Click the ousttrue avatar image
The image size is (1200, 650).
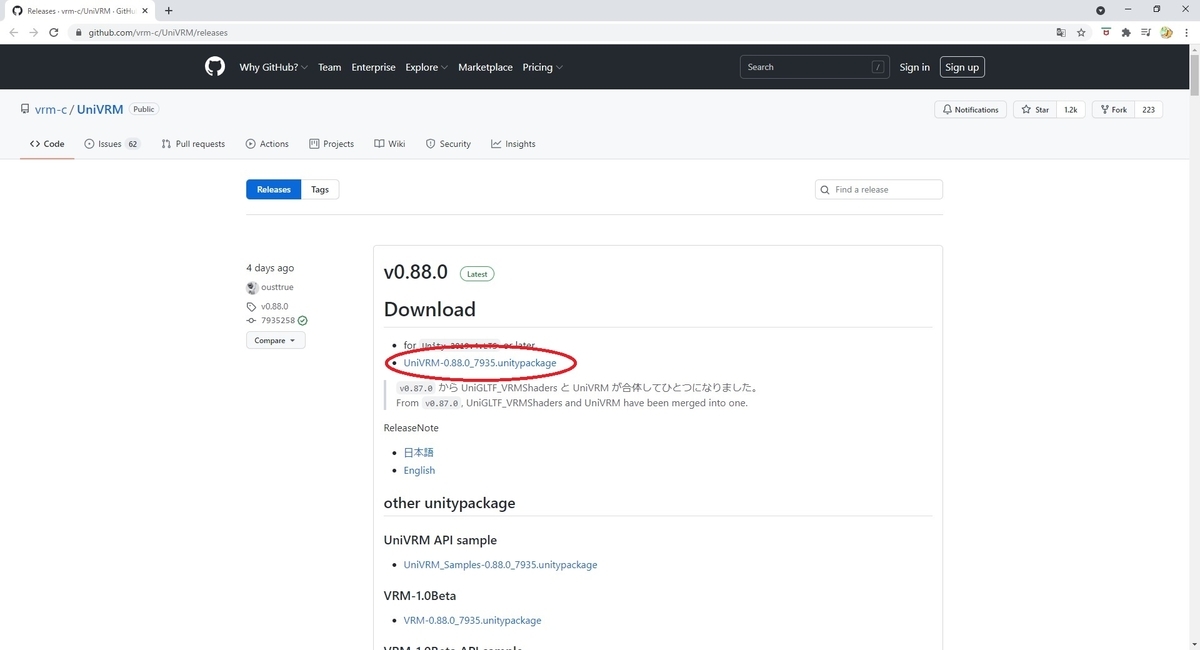coord(252,287)
